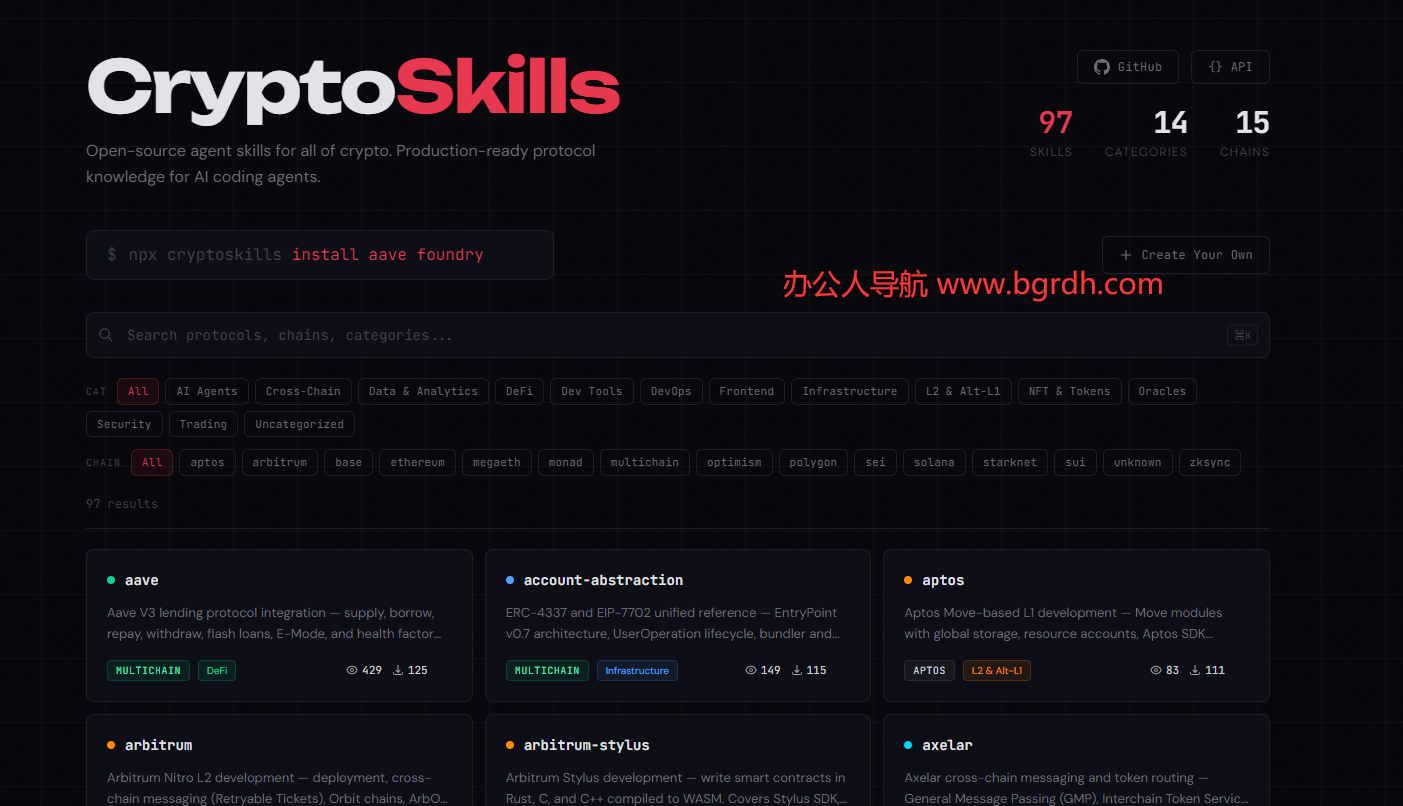Filter by Uncategorized category
Viewport: 1403px width, 806px height.
(x=299, y=424)
